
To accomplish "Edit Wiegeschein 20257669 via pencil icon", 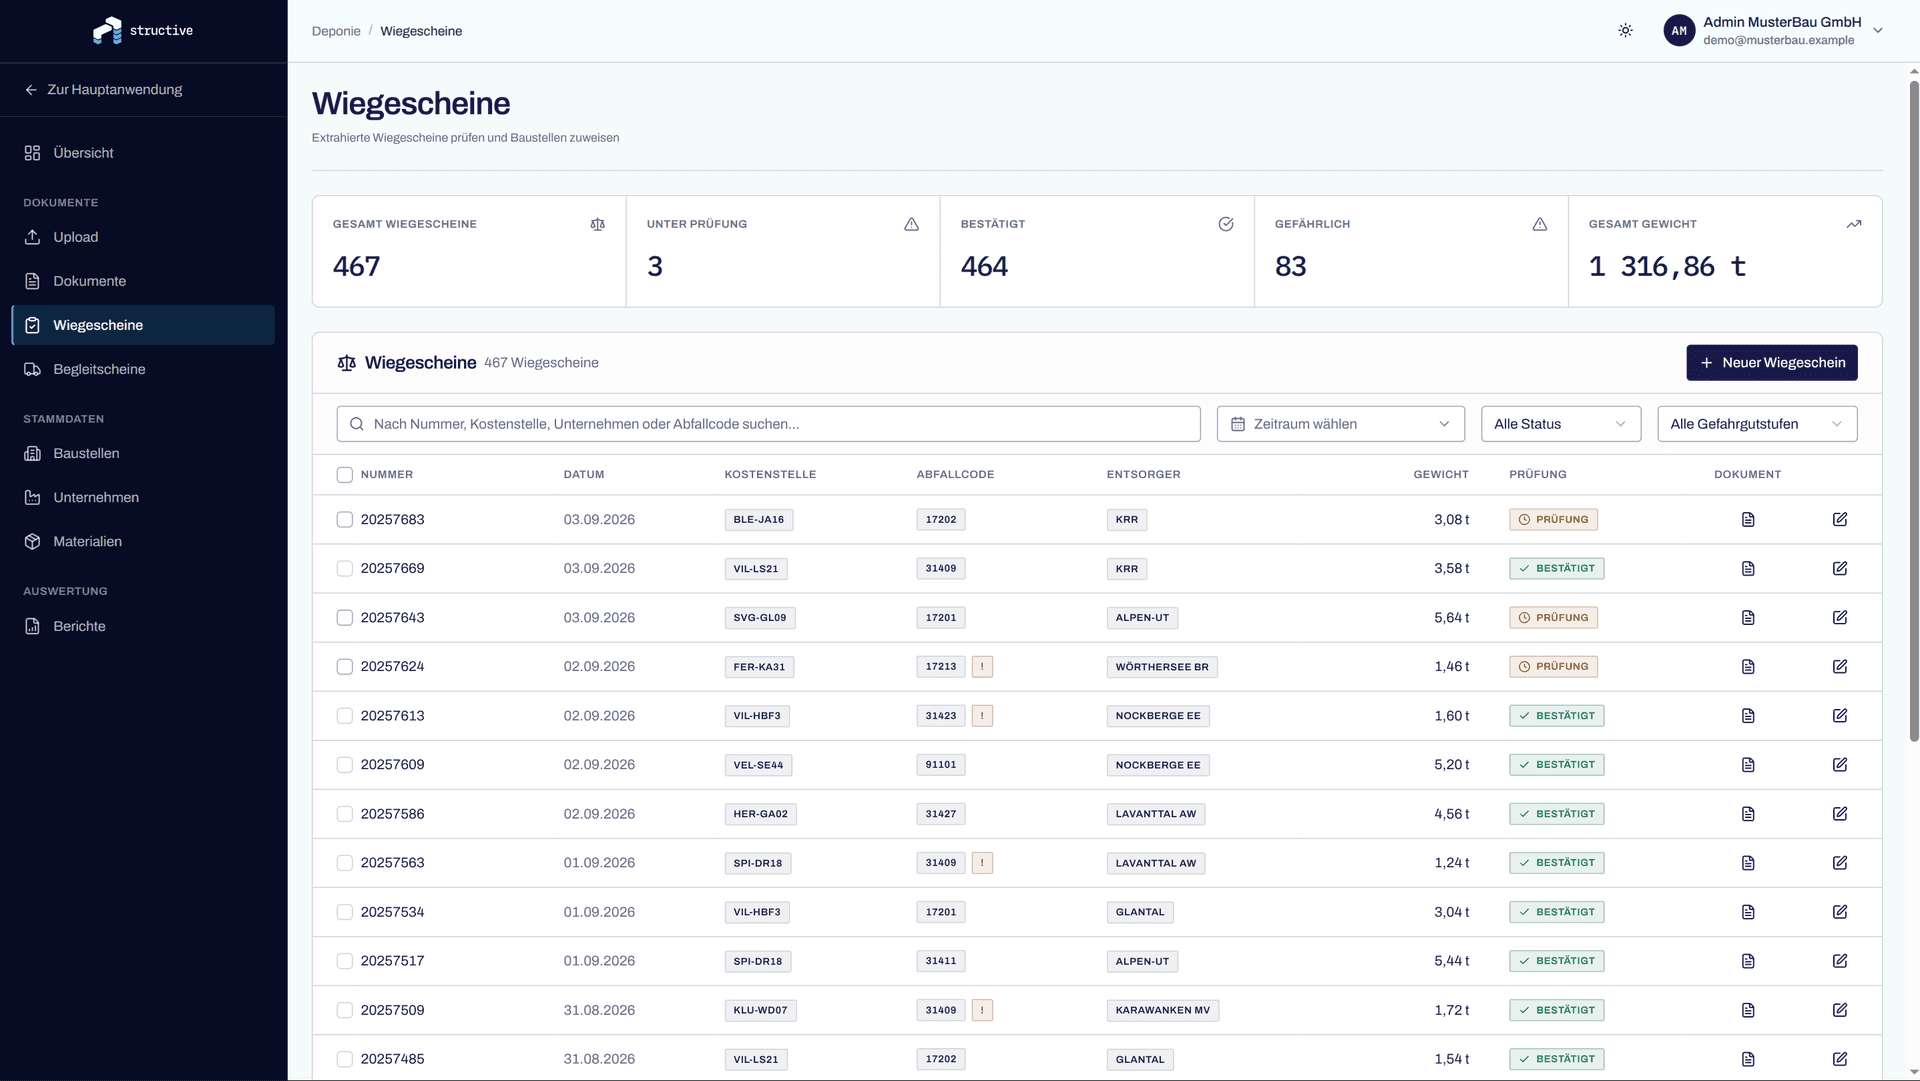I will click(1840, 569).
